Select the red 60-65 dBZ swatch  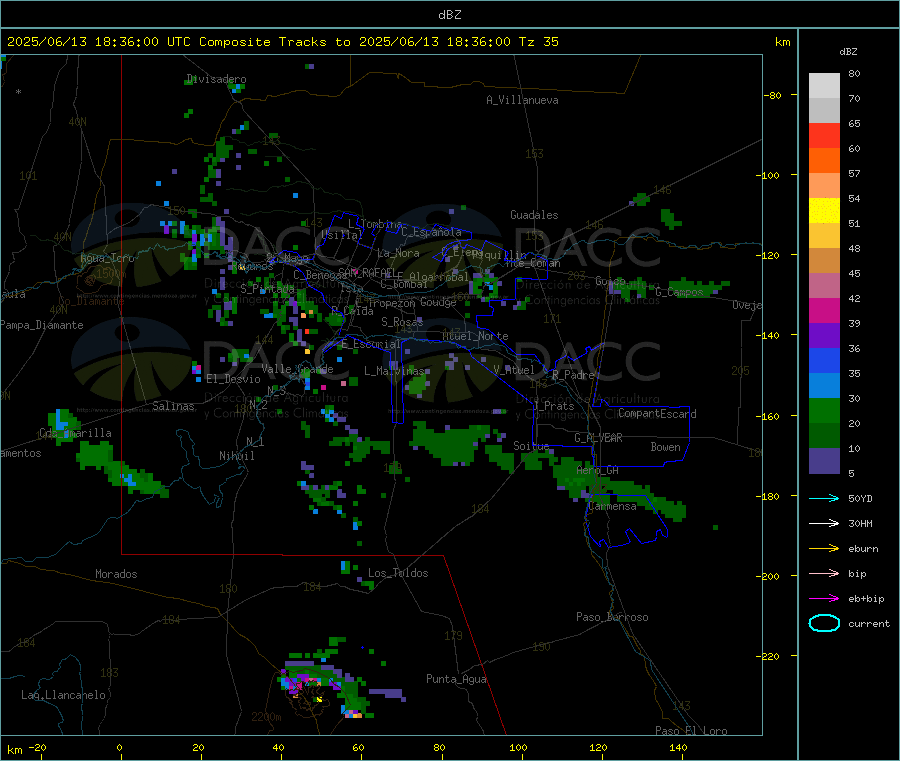[824, 135]
